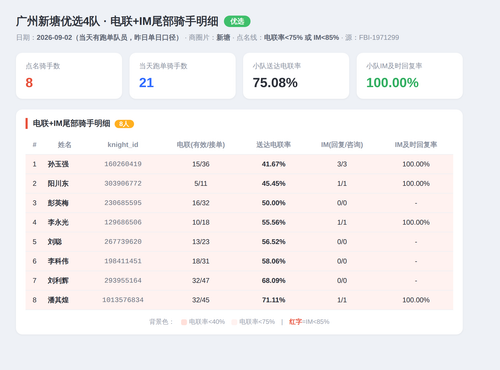This screenshot has height=370, width=500.
Task: Click 李永光's 1/1 IM reply cell
Action: [x=342, y=222]
